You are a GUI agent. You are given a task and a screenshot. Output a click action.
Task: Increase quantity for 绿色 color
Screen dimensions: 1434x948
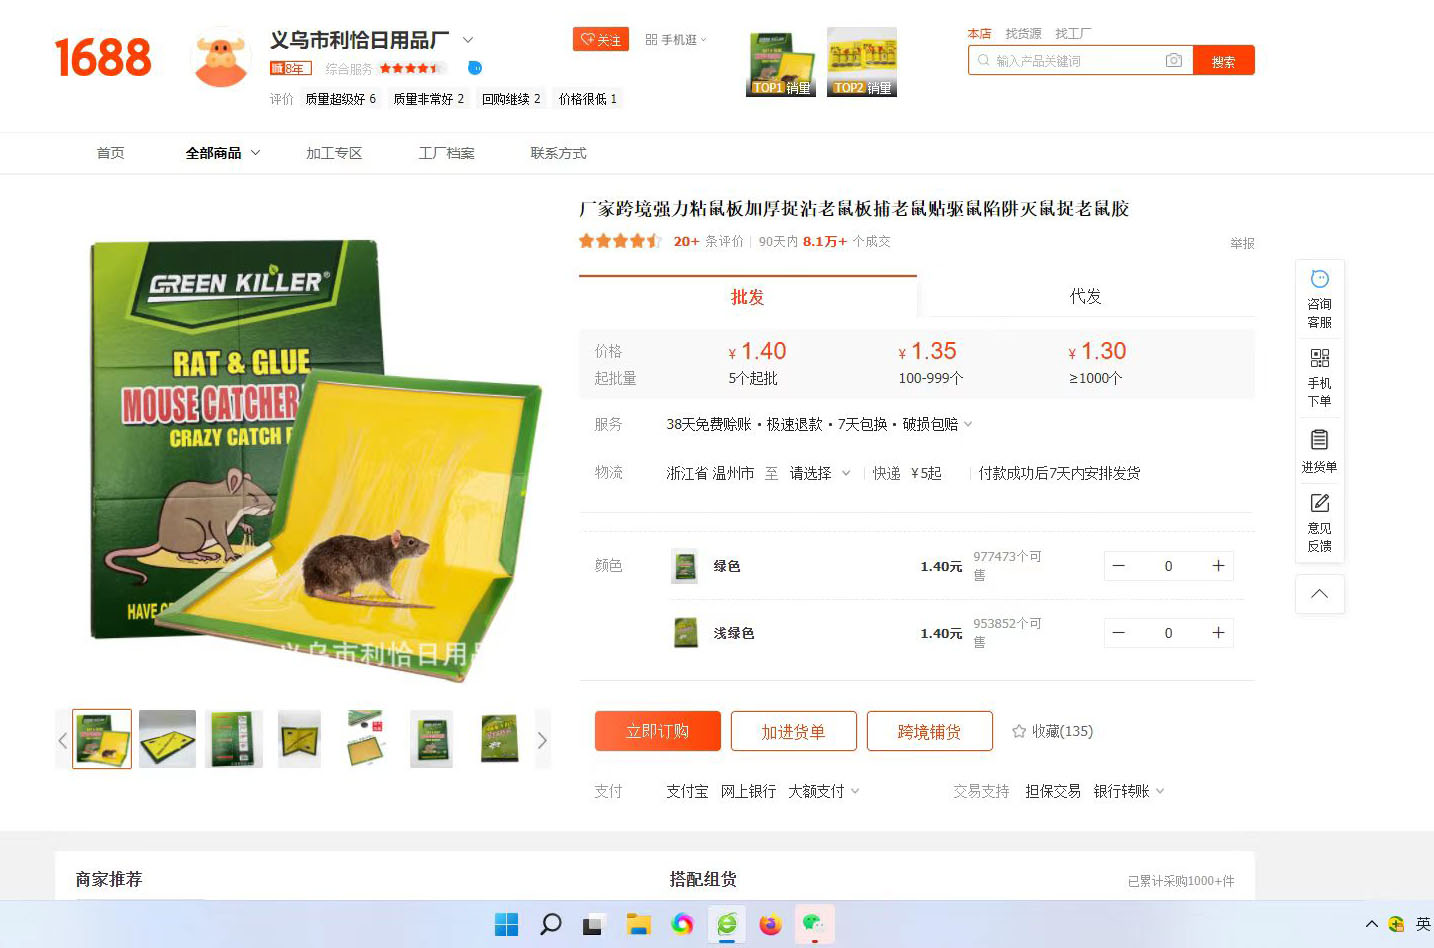1218,566
